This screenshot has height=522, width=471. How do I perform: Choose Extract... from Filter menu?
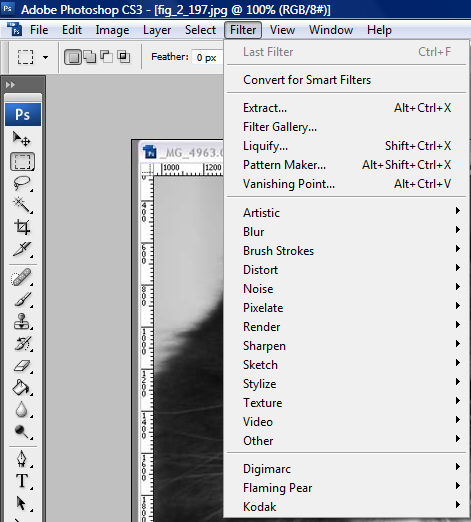click(x=346, y=108)
